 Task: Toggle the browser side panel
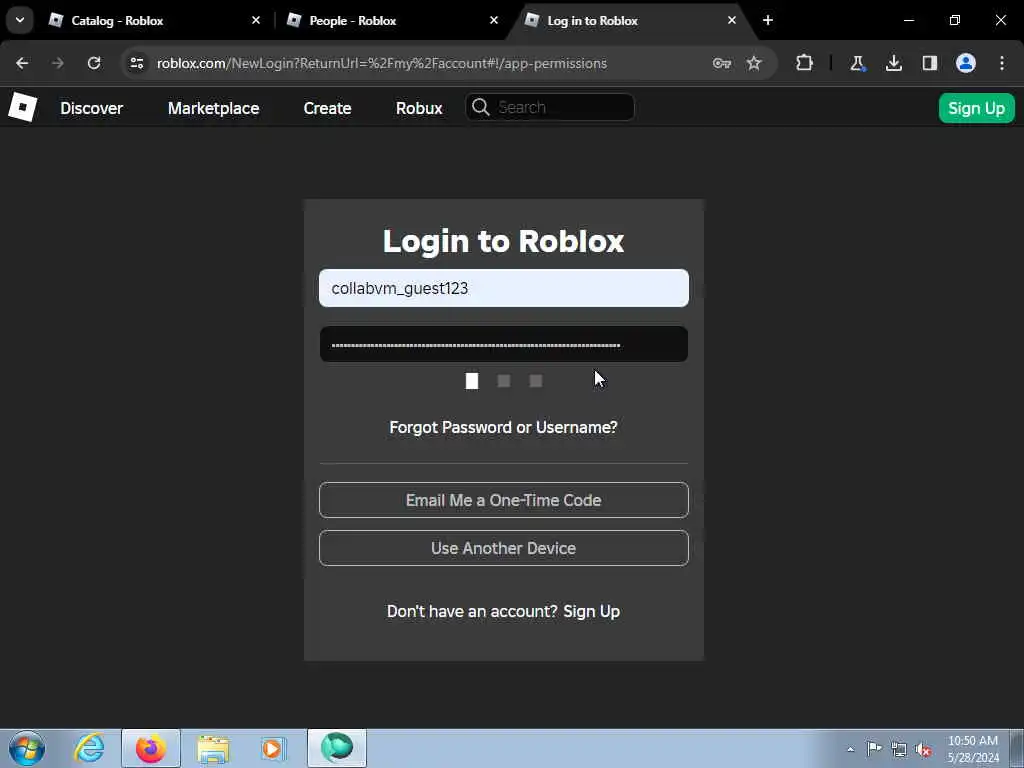click(930, 63)
